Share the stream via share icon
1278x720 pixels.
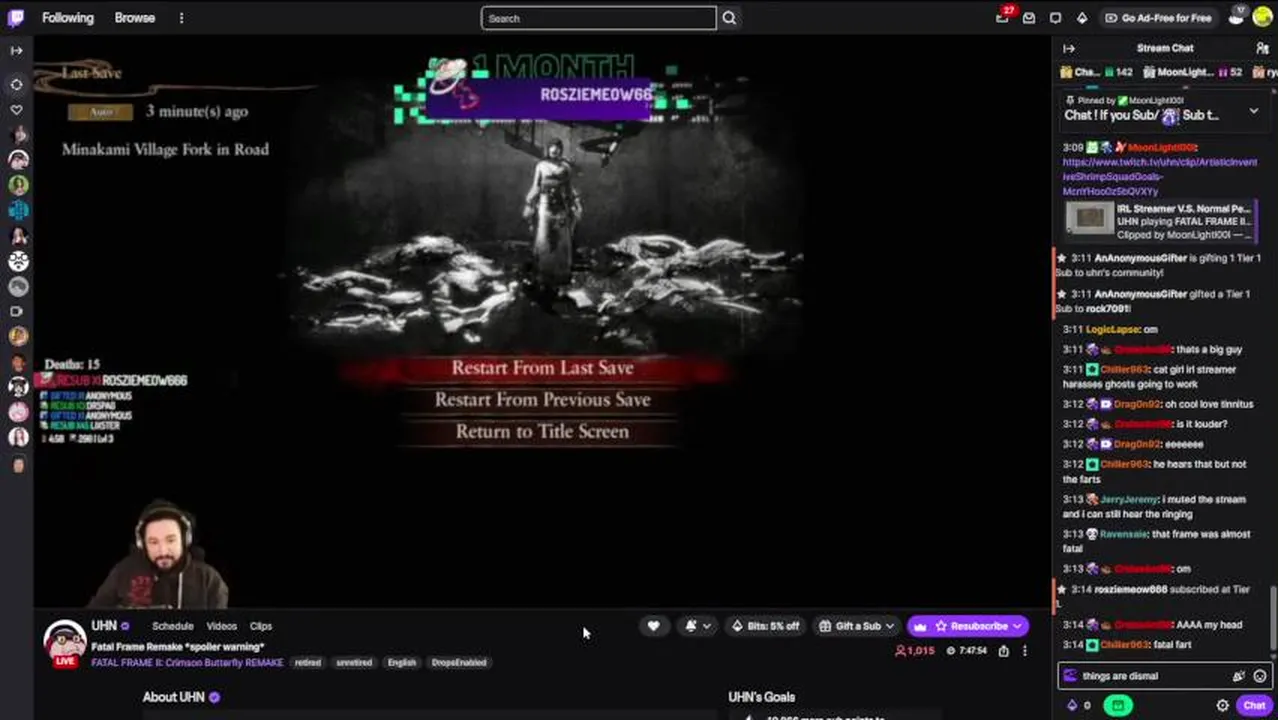tap(1003, 651)
